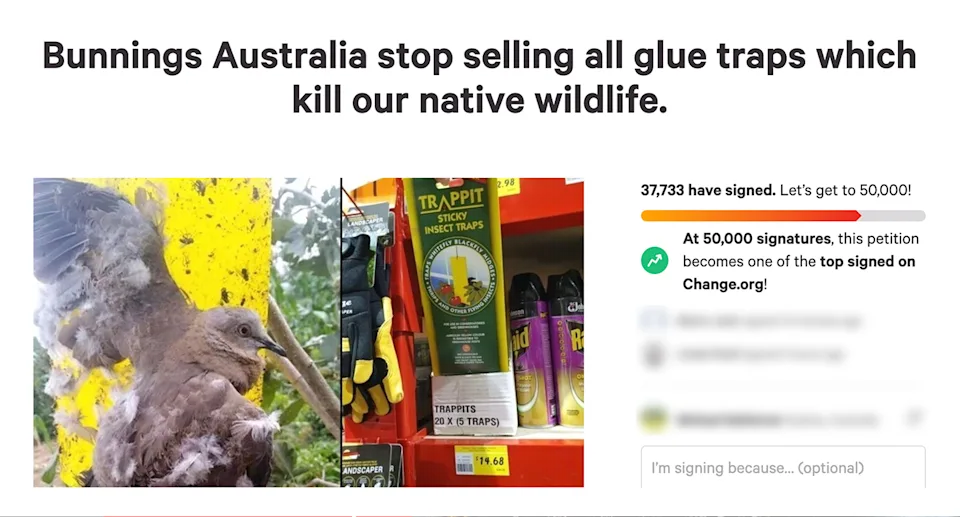Click the petition title about Bunnings Australia

479,78
